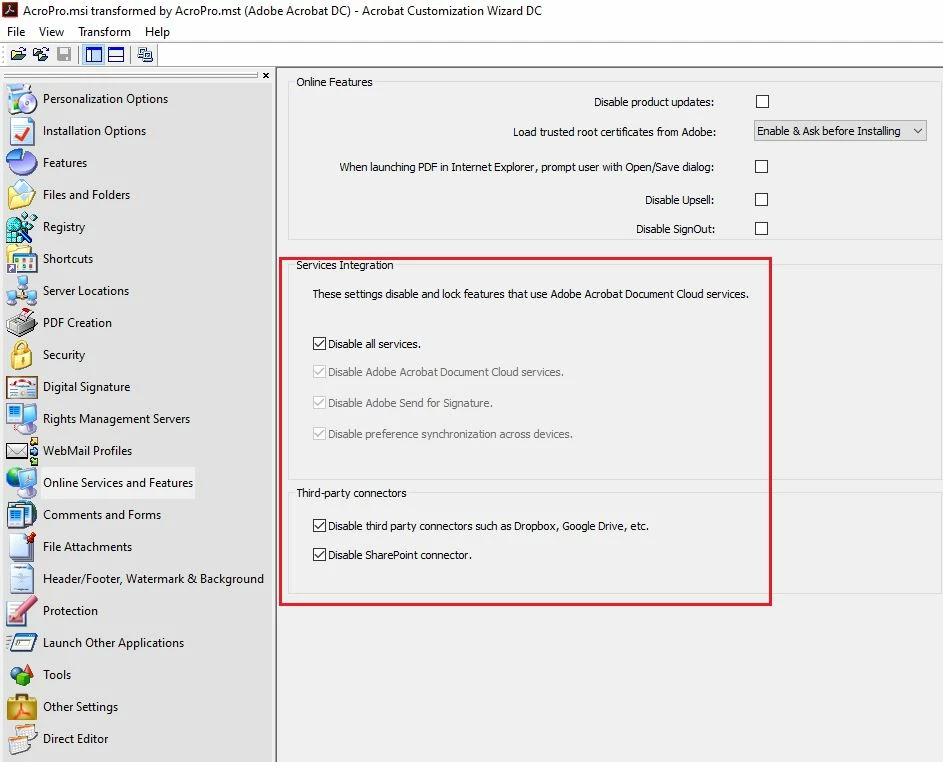
Task: Click the Adobe Acrobat title bar icon
Action: [x=10, y=10]
